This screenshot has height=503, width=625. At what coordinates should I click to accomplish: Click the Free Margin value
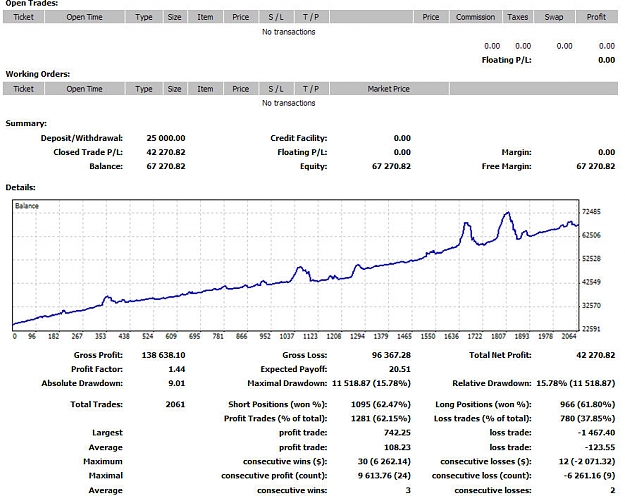pos(596,166)
